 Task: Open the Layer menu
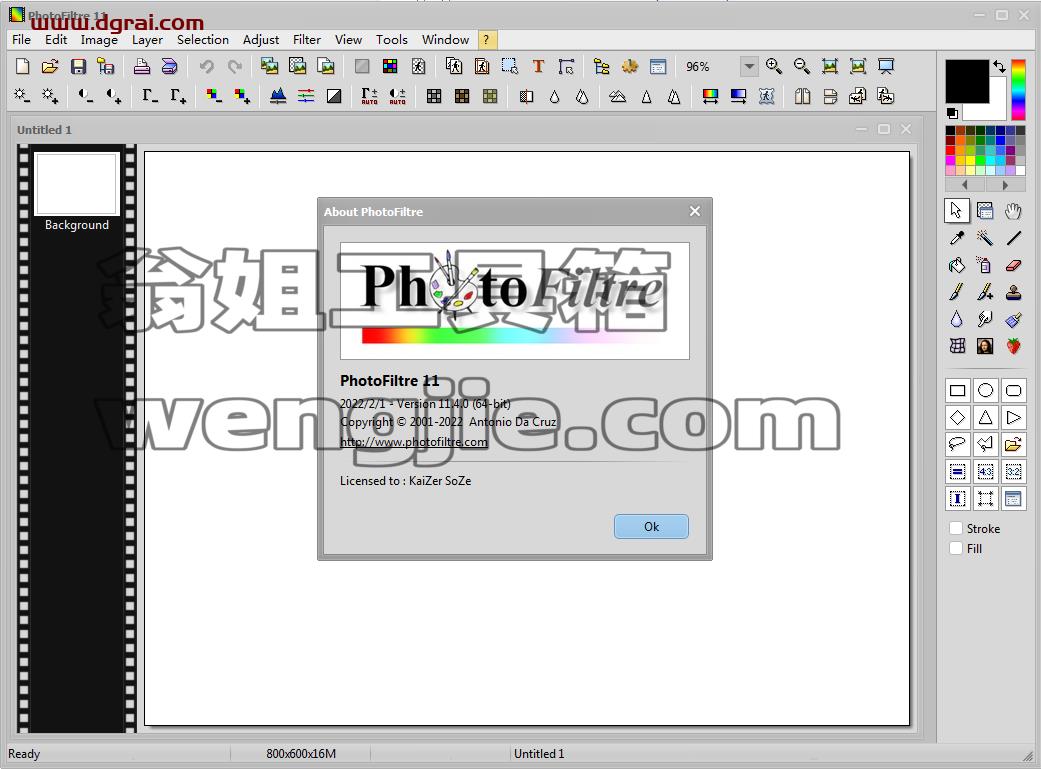[x=147, y=40]
